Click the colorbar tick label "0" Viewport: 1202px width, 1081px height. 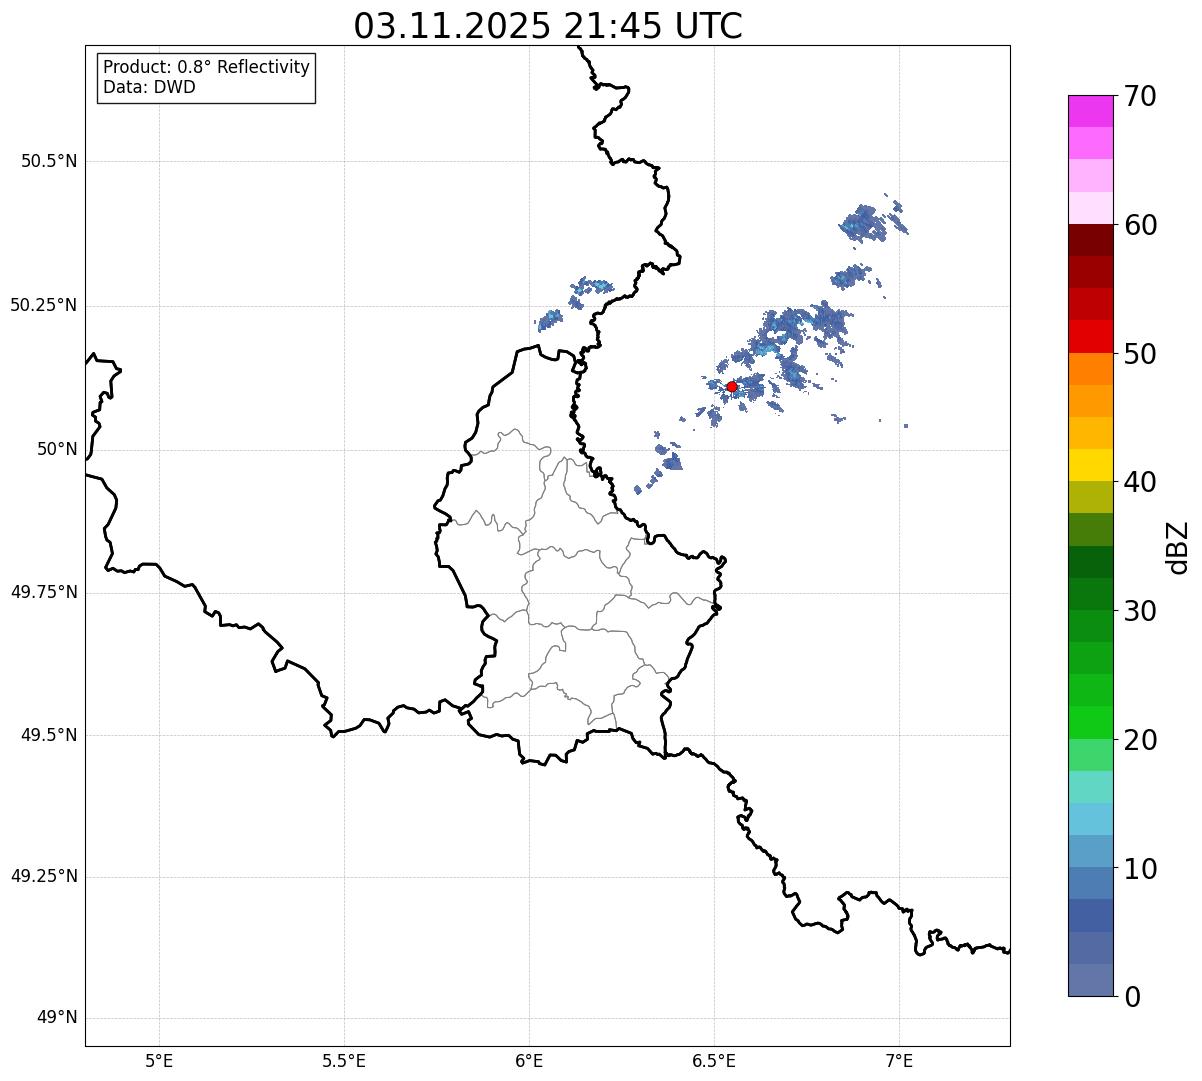[x=1132, y=997]
